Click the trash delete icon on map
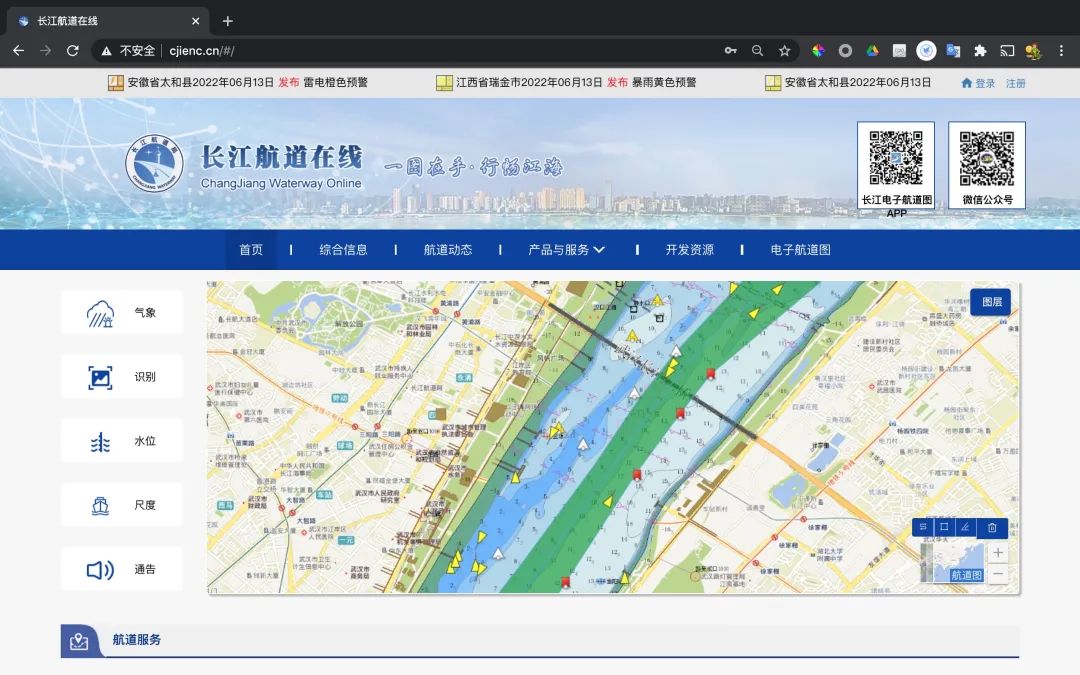 click(x=992, y=527)
